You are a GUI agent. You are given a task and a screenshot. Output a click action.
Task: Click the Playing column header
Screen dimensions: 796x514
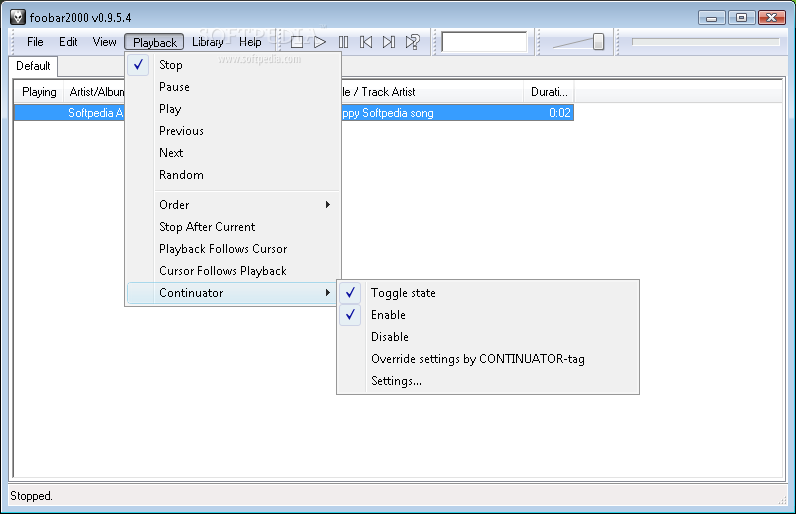pos(39,92)
